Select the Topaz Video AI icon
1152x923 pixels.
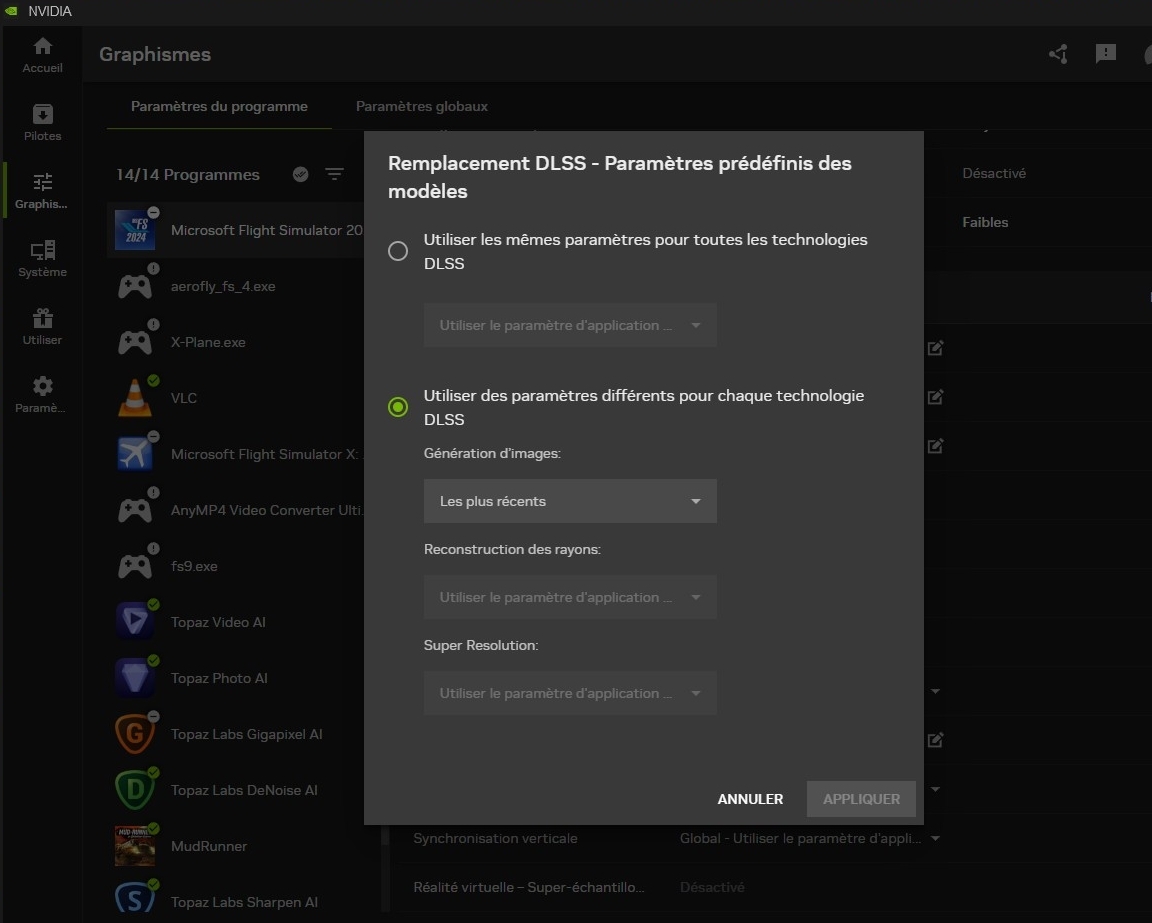pyautogui.click(x=135, y=622)
